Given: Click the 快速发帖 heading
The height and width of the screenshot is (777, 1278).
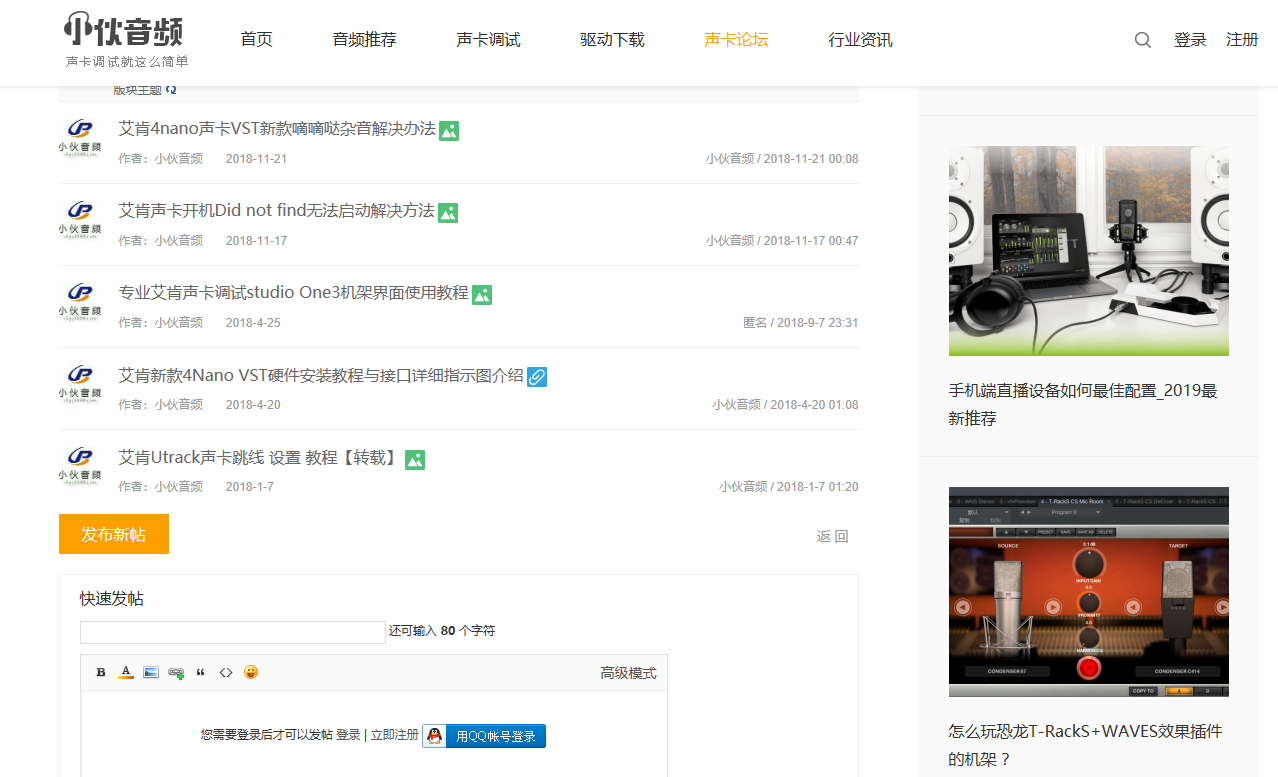Looking at the screenshot, I should [x=112, y=599].
